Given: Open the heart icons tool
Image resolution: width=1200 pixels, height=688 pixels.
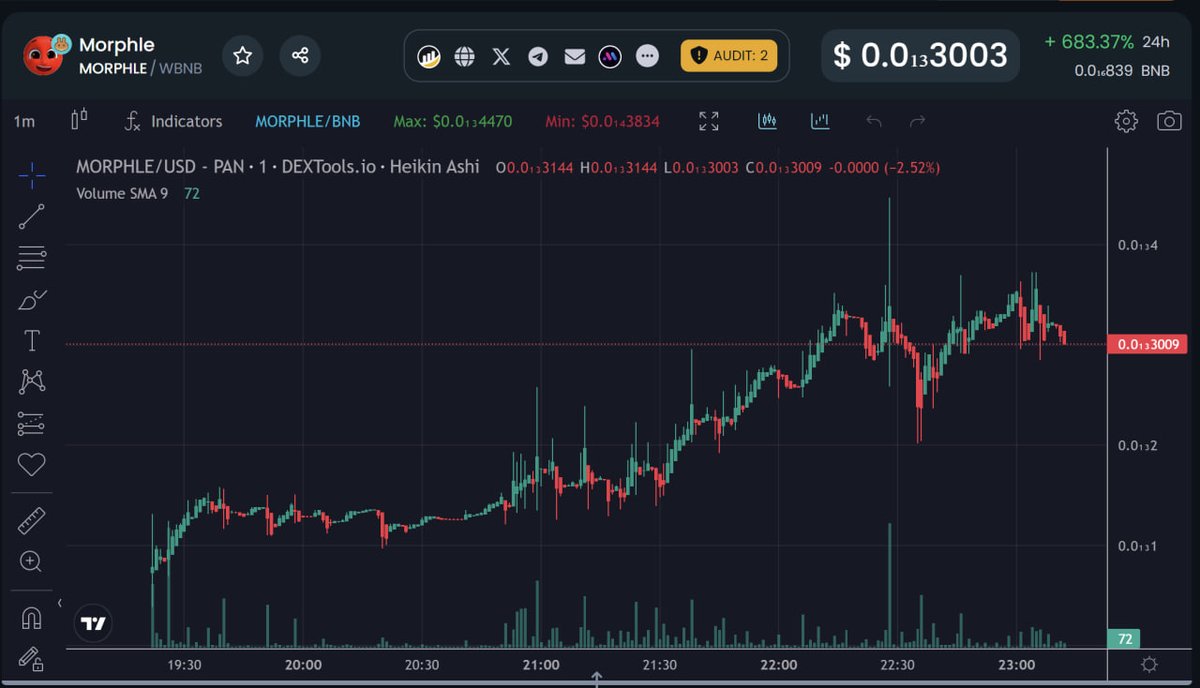Looking at the screenshot, I should [x=32, y=464].
